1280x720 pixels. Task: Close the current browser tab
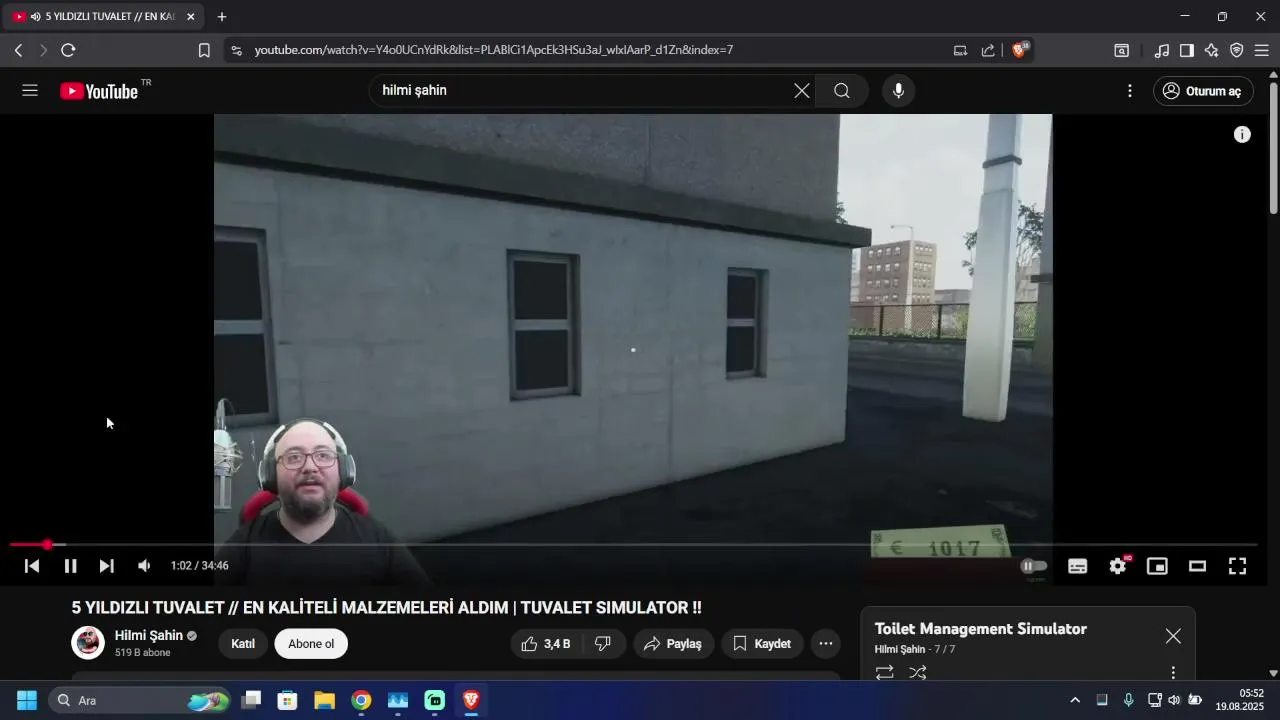(x=190, y=17)
